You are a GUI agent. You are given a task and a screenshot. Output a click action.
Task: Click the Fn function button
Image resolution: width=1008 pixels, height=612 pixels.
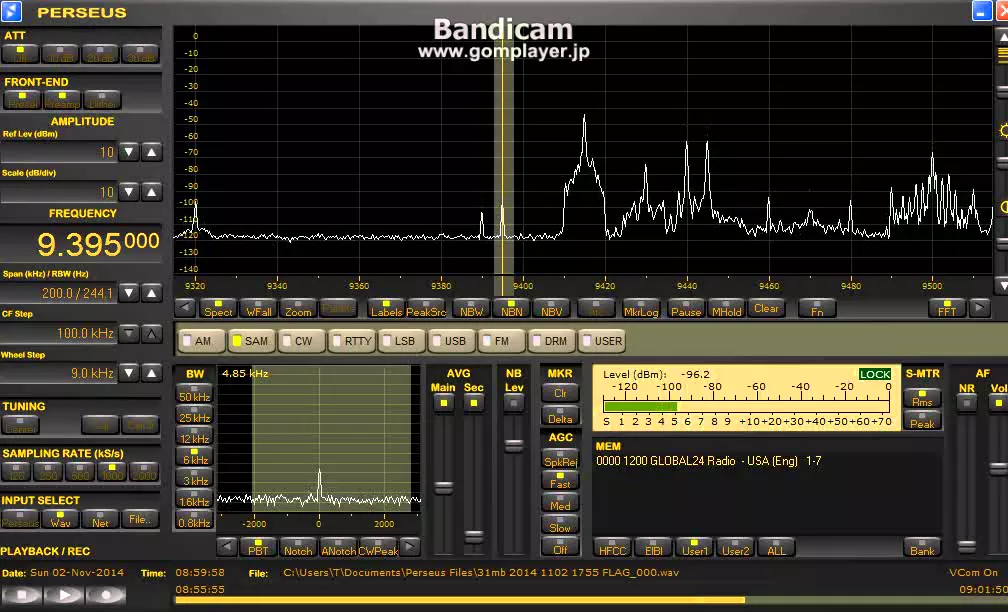817,309
